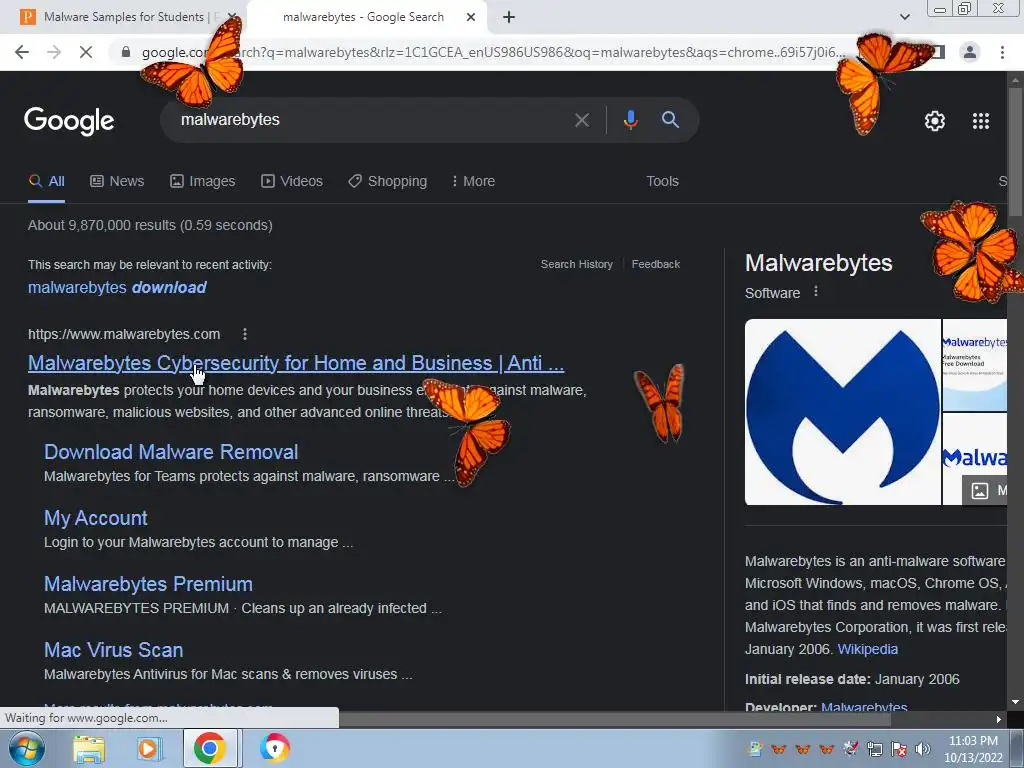Open Malwarebytes Cybersecurity for Home and Business result
The width and height of the screenshot is (1024, 768).
click(296, 363)
